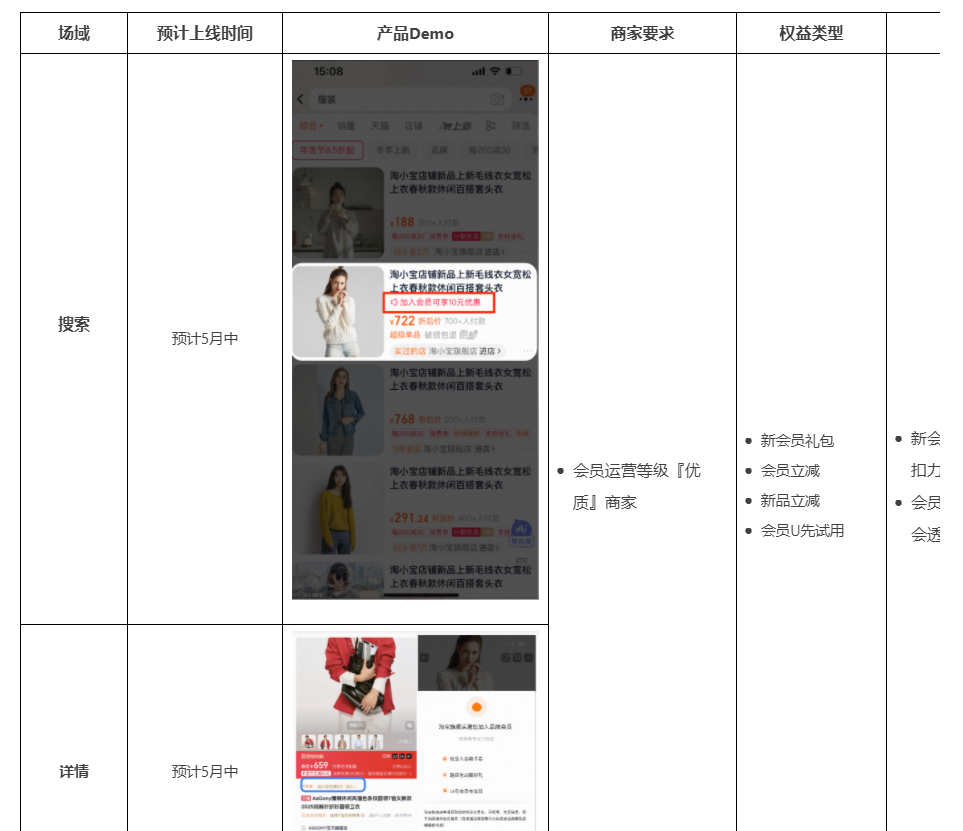The width and height of the screenshot is (963, 831).
Task: Click 进店 link in highlighted ¥722 product
Action: (490, 351)
